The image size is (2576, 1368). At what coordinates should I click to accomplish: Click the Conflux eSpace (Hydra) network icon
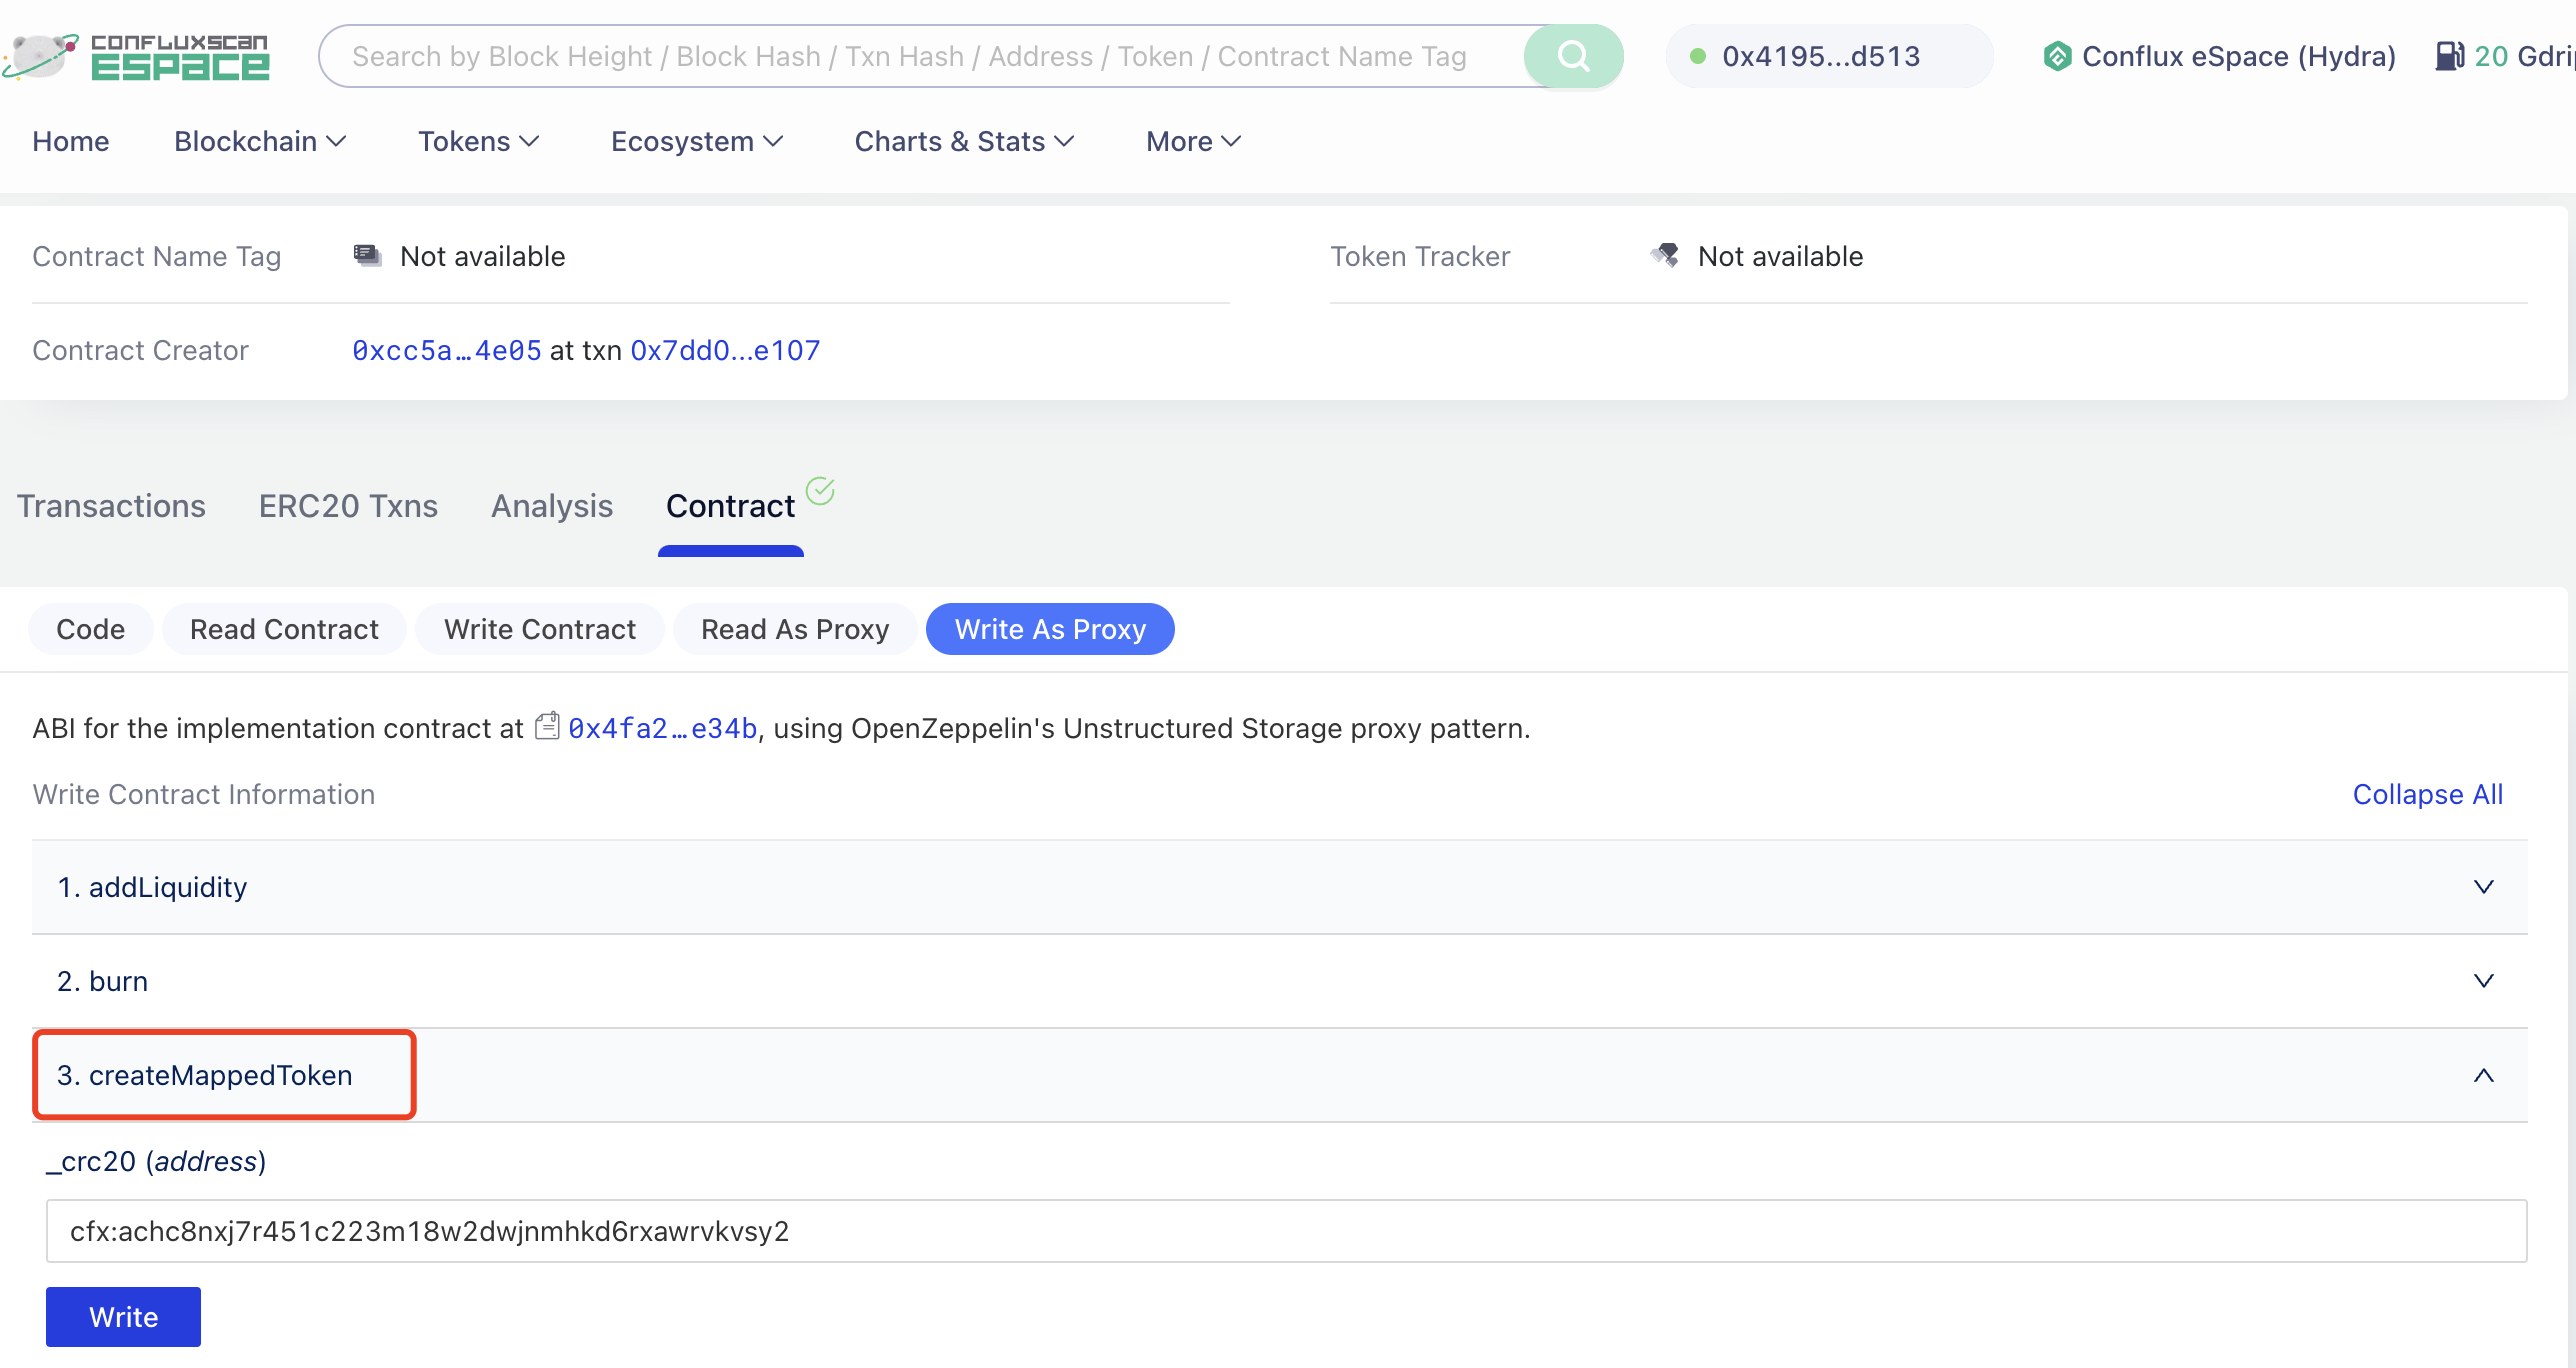pos(2058,56)
